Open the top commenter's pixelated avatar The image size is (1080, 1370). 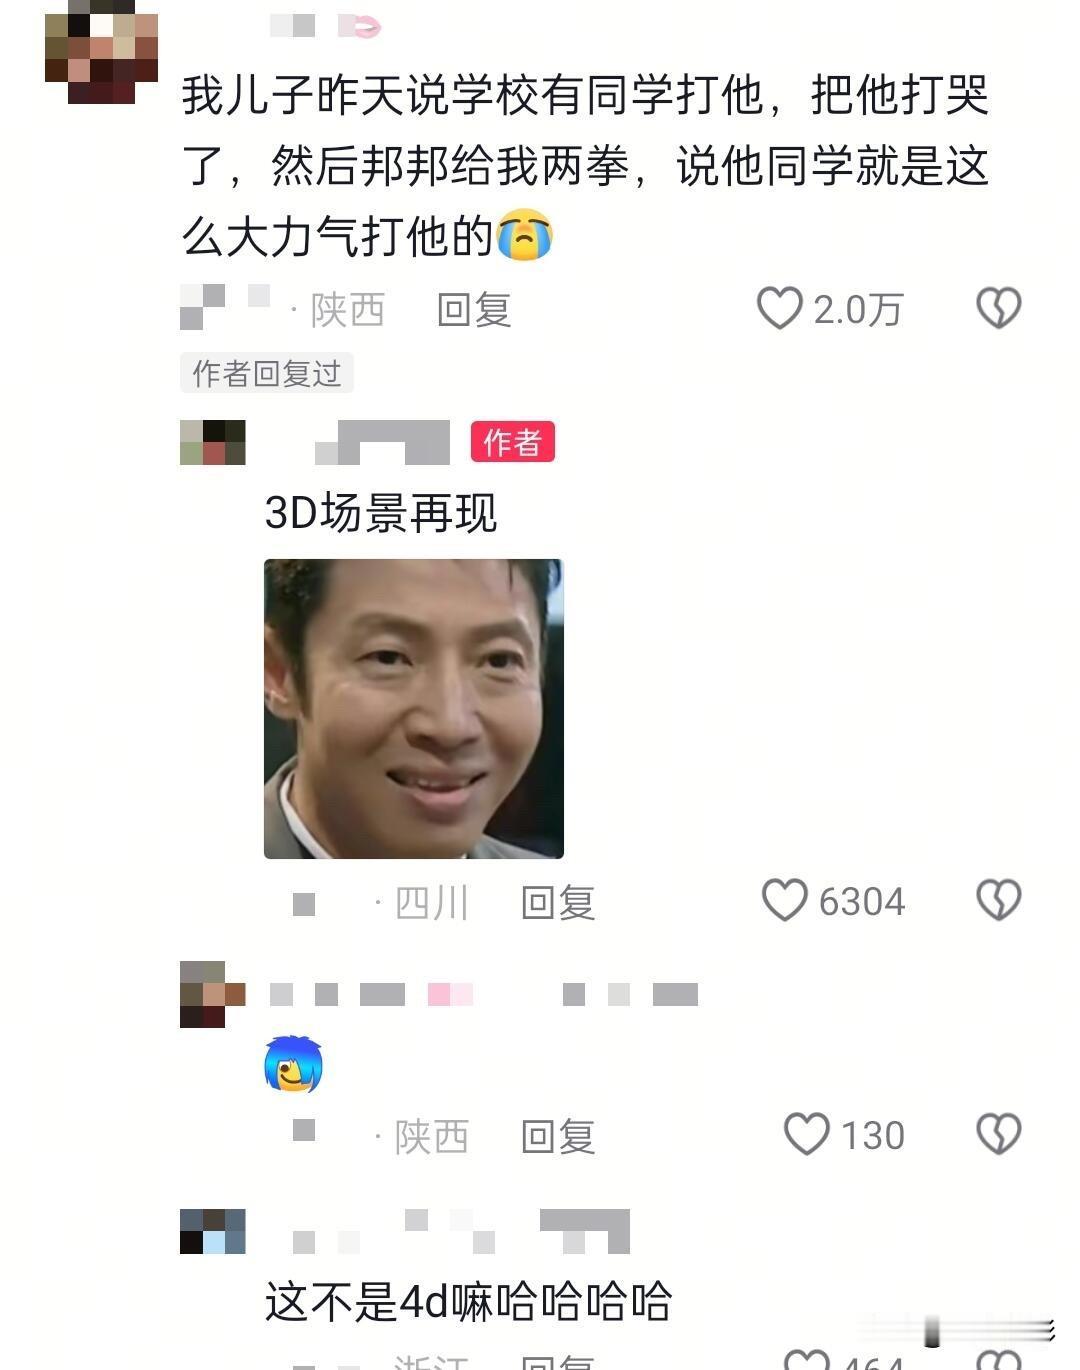[101, 52]
